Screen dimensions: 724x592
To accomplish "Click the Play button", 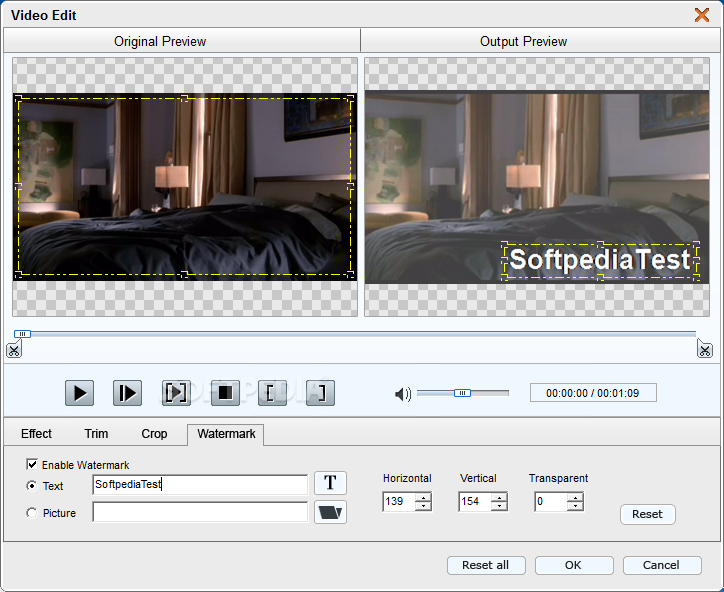I will click(x=79, y=393).
